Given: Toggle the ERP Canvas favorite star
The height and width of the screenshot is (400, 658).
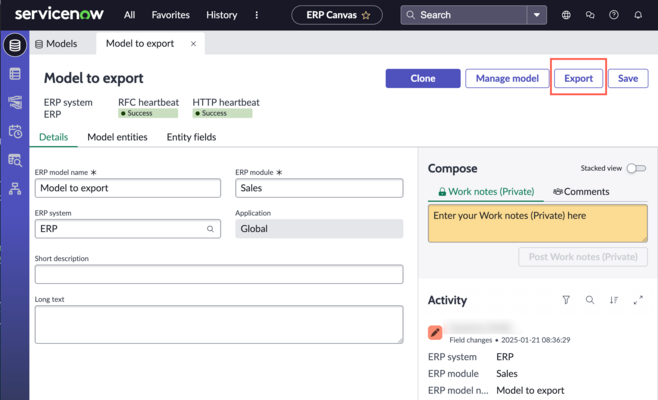Looking at the screenshot, I should click(366, 16).
